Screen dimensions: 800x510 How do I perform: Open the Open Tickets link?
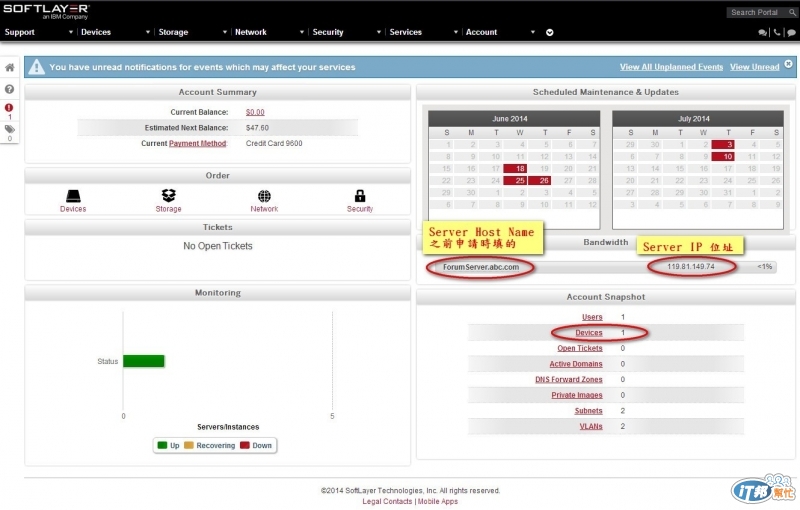pyautogui.click(x=580, y=348)
